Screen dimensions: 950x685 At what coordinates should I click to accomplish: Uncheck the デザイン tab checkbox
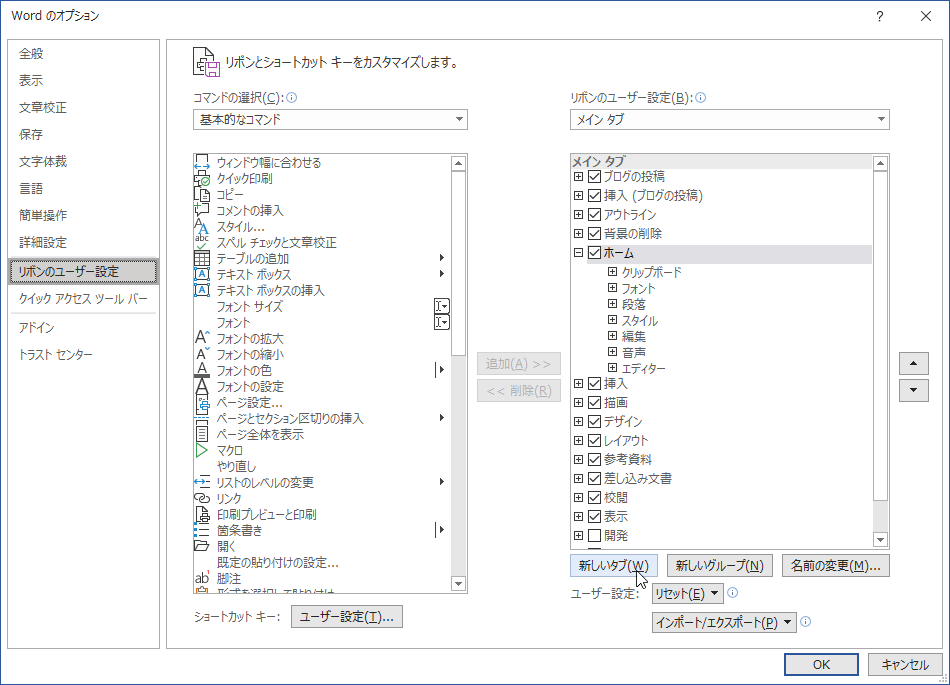(594, 422)
